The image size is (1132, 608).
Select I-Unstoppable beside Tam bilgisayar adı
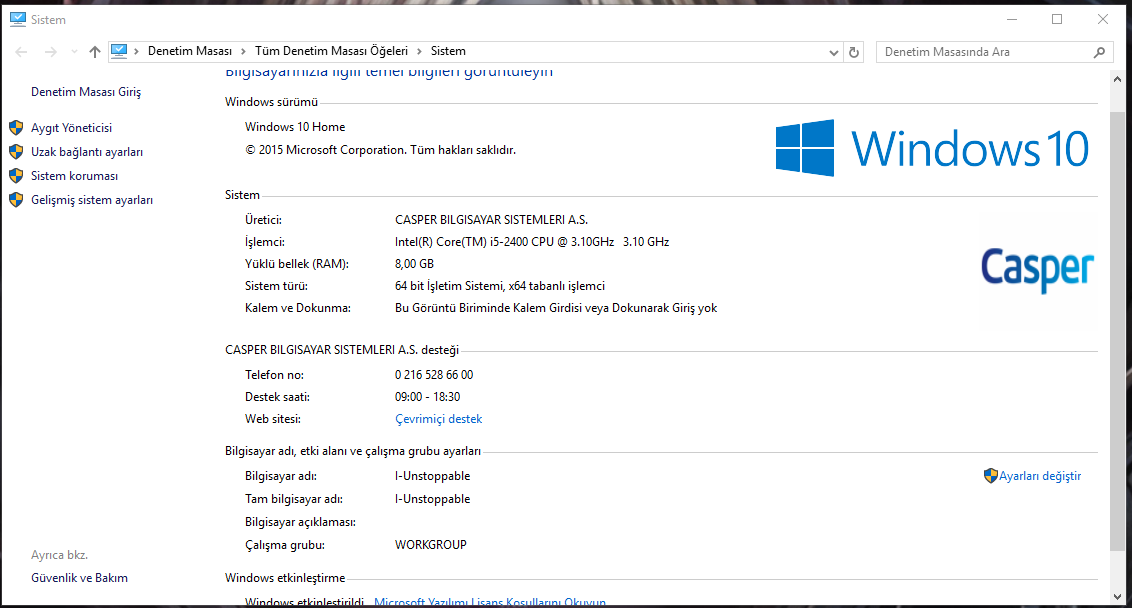click(x=432, y=499)
